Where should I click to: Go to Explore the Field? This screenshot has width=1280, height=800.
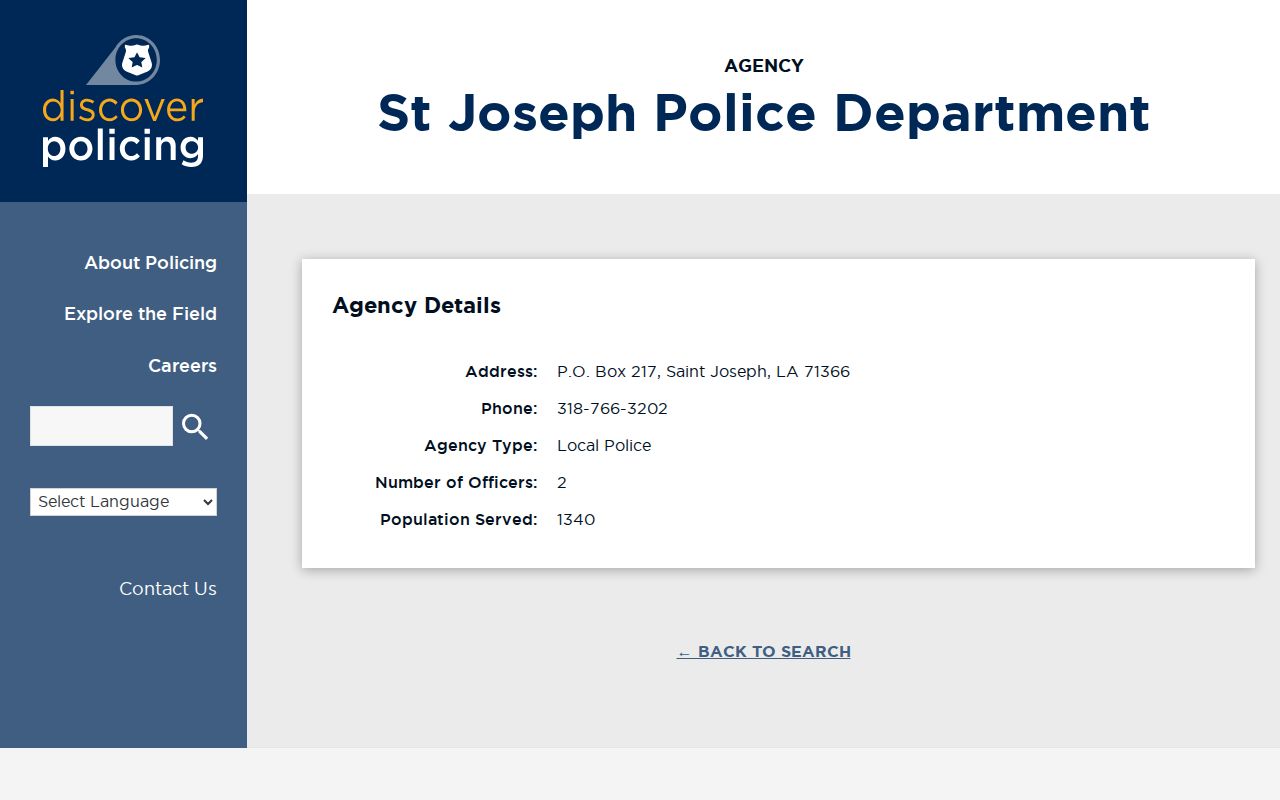tap(140, 314)
